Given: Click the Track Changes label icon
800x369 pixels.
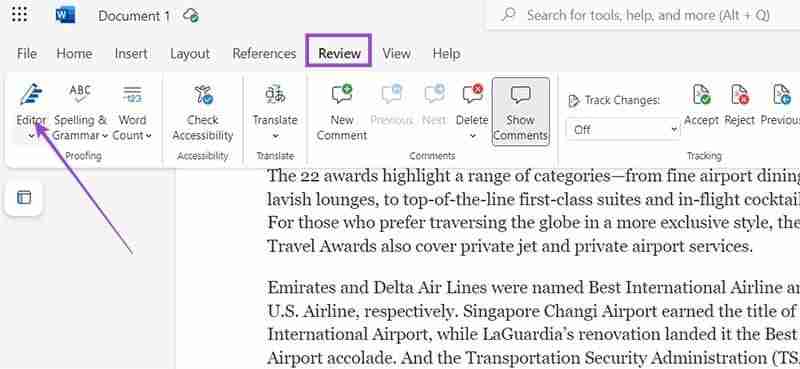Looking at the screenshot, I should [x=573, y=101].
